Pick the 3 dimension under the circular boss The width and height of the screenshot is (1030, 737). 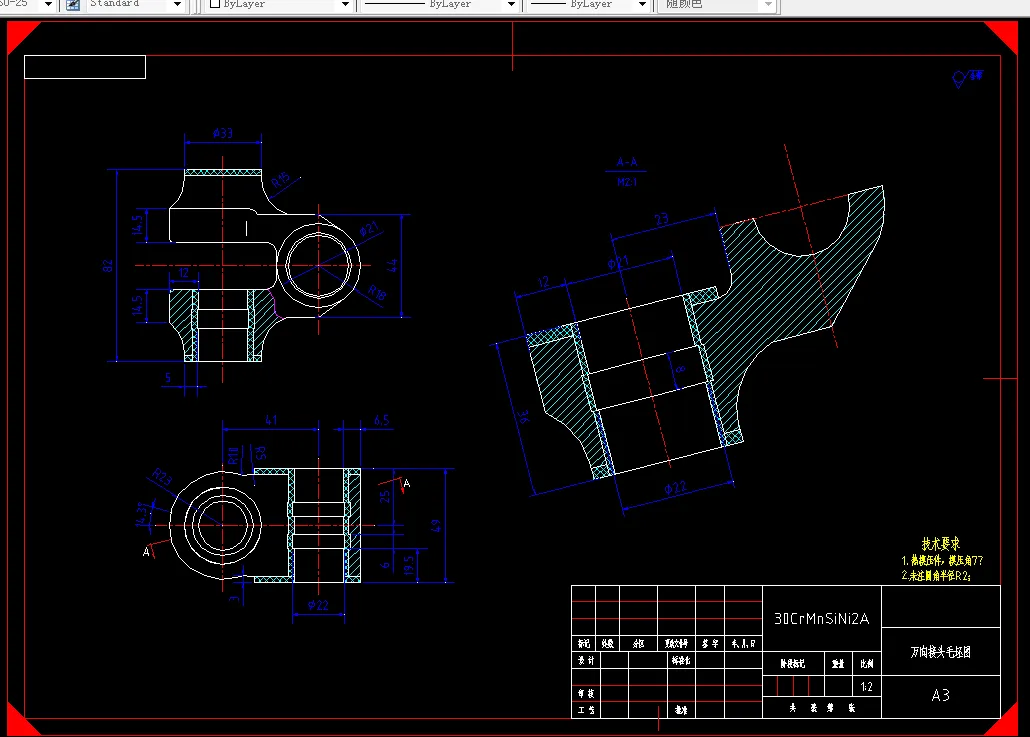click(x=234, y=598)
